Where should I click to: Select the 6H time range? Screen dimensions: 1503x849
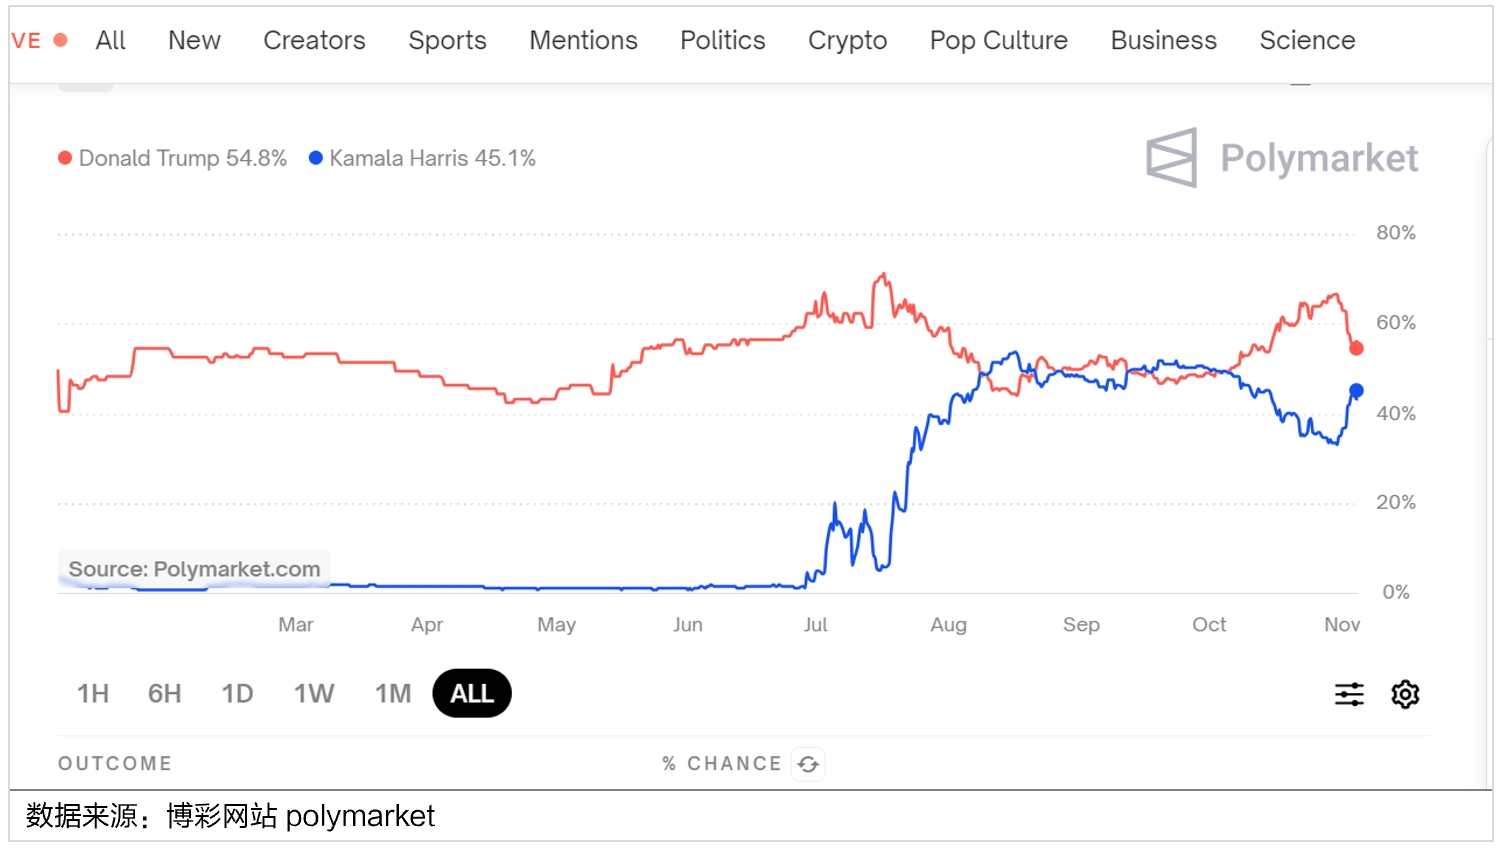tap(165, 694)
